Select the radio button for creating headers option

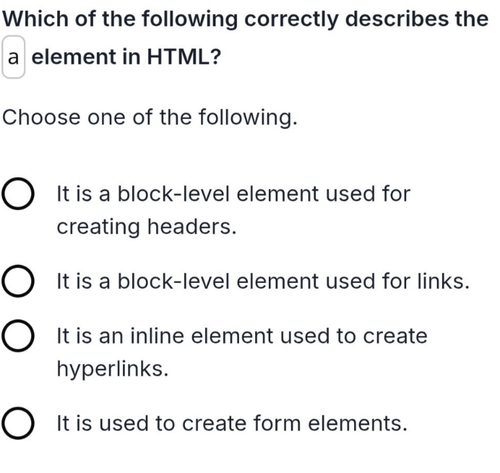coord(18,194)
